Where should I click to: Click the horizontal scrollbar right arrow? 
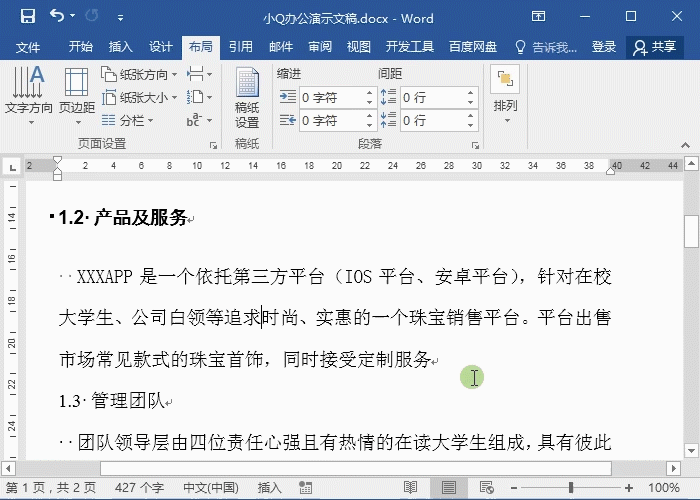pyautogui.click(x=673, y=469)
